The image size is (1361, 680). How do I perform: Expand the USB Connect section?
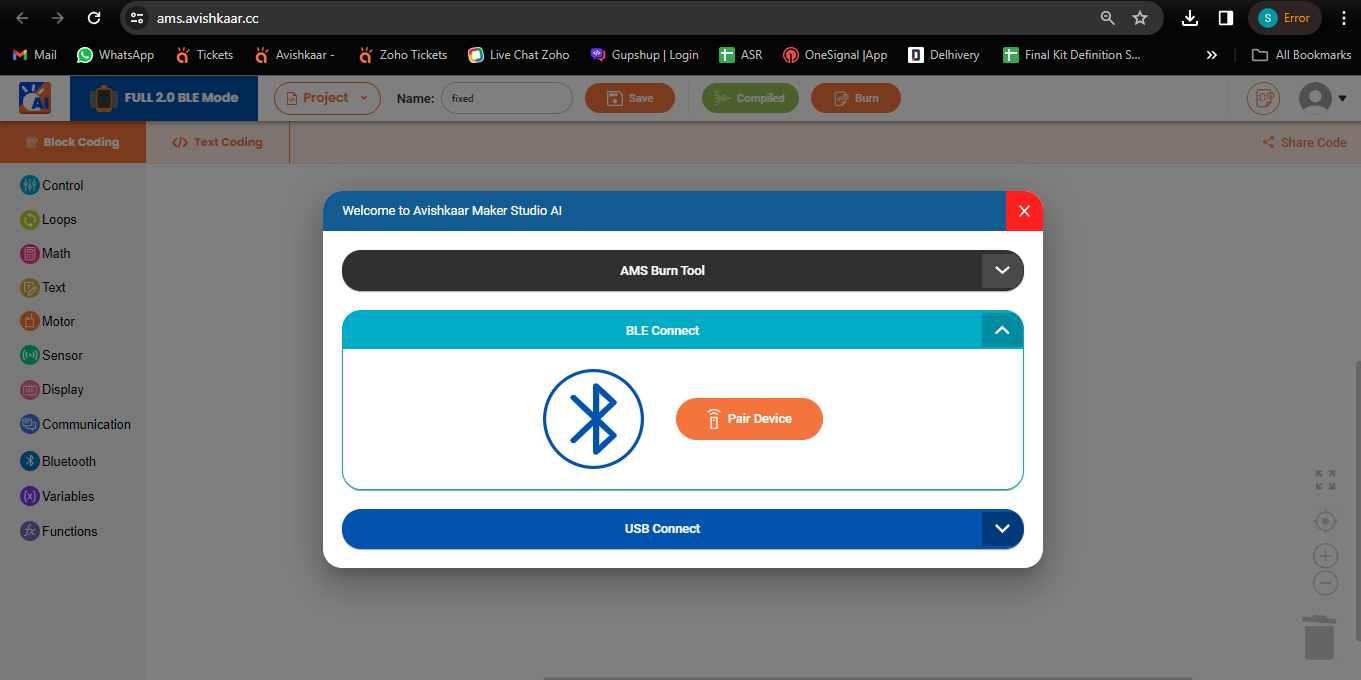click(1002, 528)
